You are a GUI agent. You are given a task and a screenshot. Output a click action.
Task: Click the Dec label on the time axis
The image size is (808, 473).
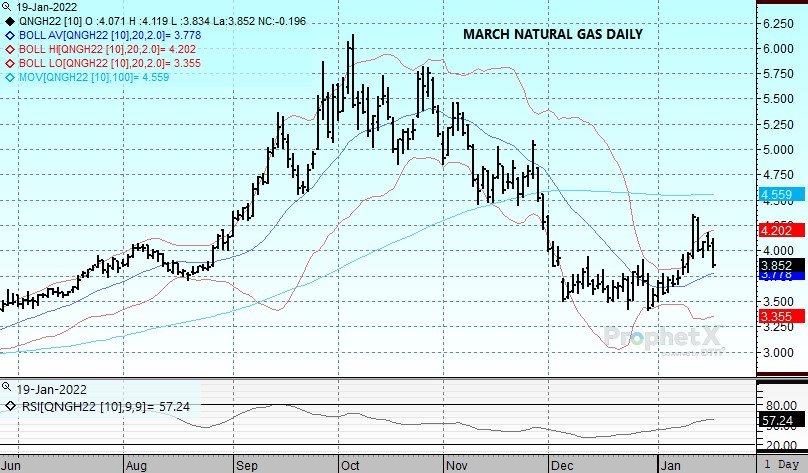pos(559,465)
